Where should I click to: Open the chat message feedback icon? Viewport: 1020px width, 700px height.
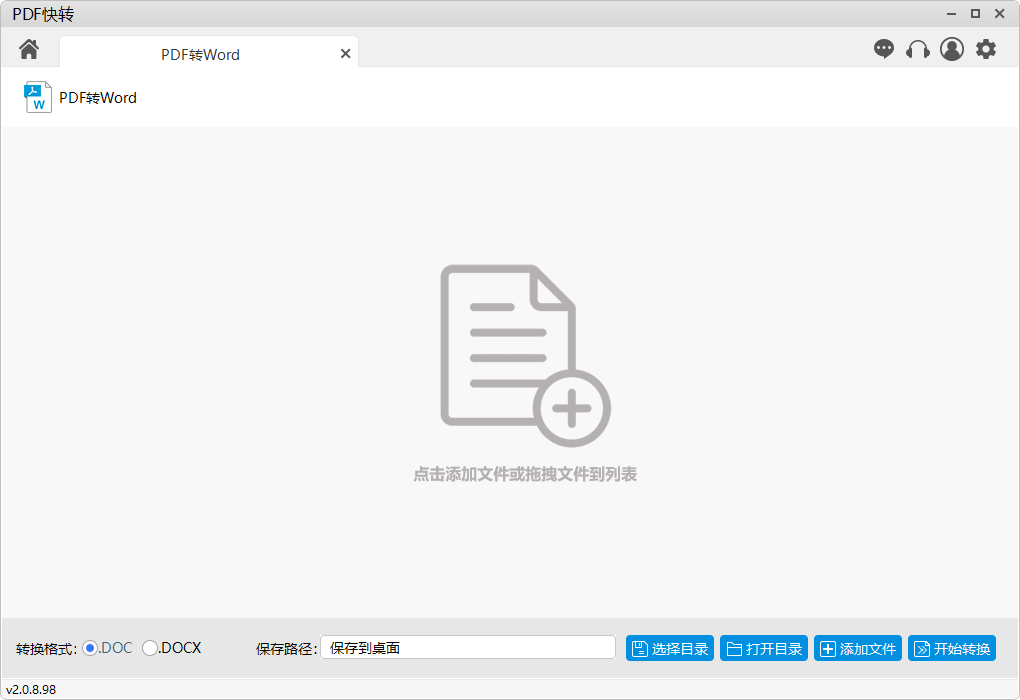[x=883, y=49]
